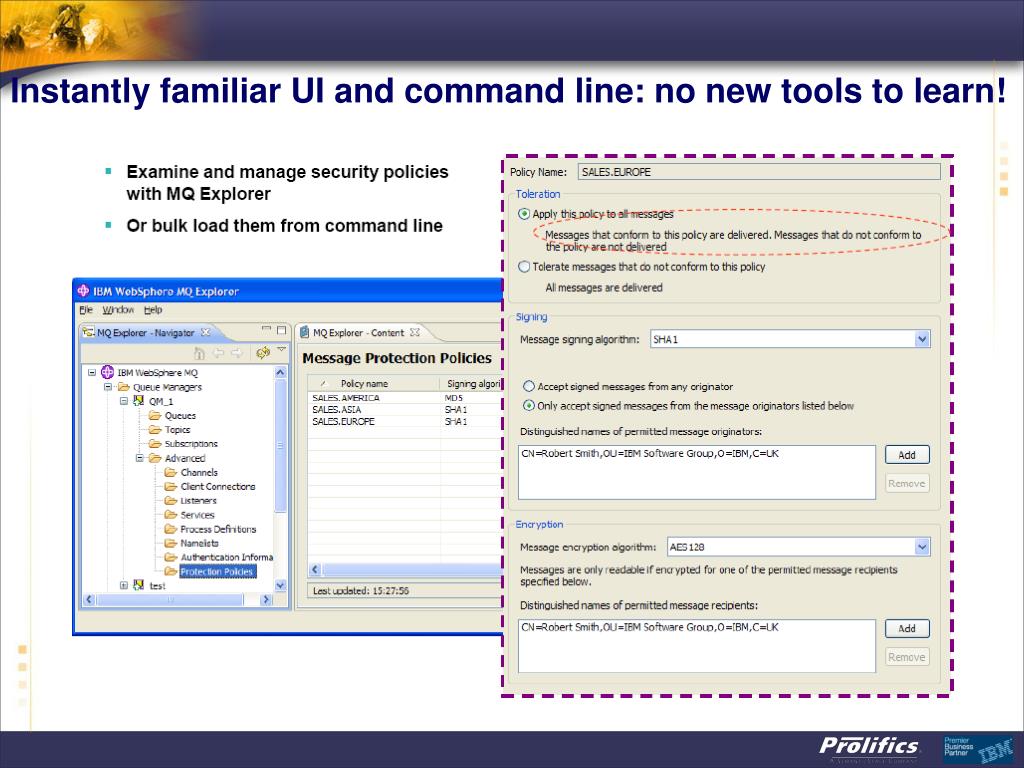Click the IBM WebSphere MQ Explorer title bar icon

[x=84, y=291]
